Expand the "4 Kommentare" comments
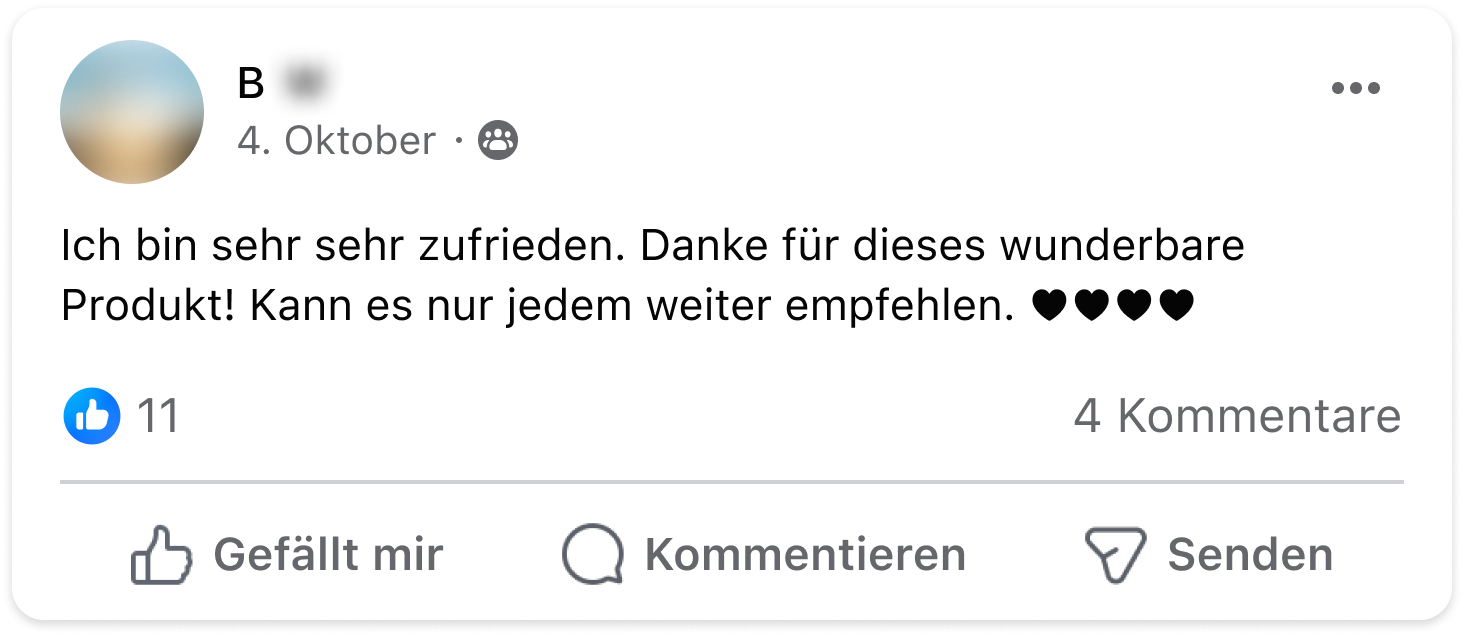This screenshot has height=636, width=1464. point(1237,416)
